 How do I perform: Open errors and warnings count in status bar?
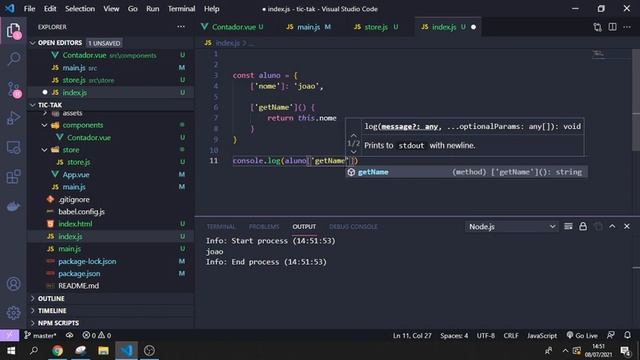click(97, 336)
